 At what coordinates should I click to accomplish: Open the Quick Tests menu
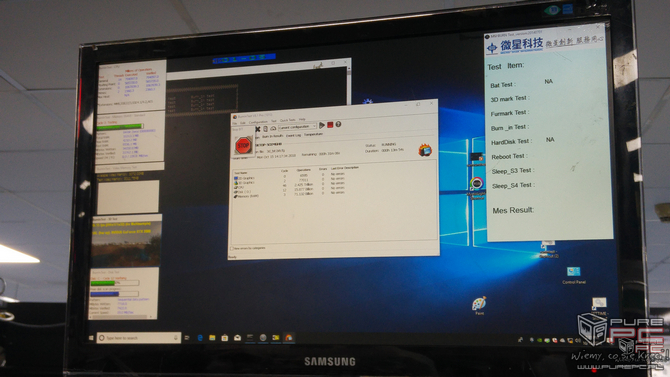(288, 121)
